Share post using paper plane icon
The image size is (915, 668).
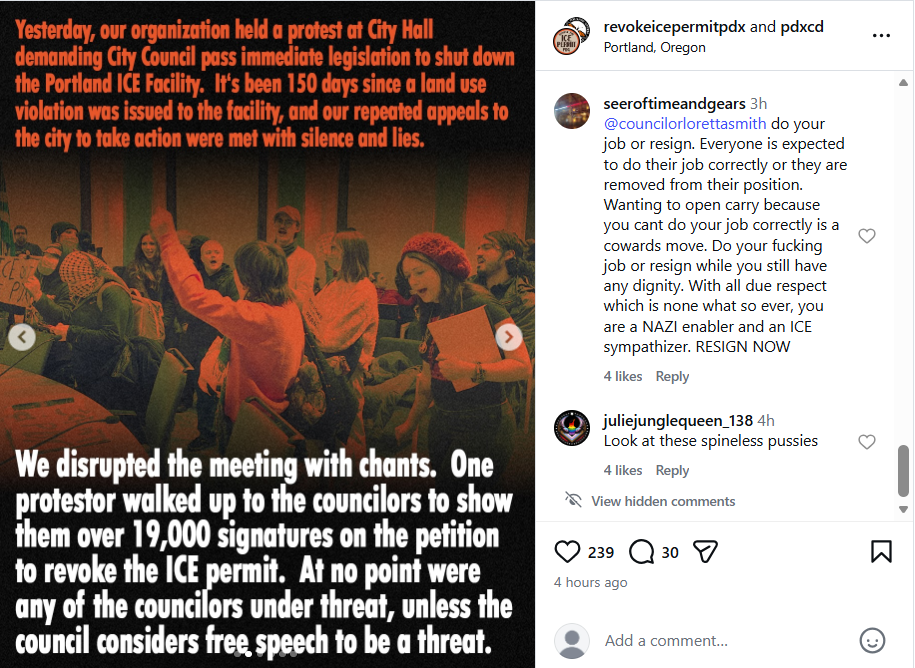(705, 552)
